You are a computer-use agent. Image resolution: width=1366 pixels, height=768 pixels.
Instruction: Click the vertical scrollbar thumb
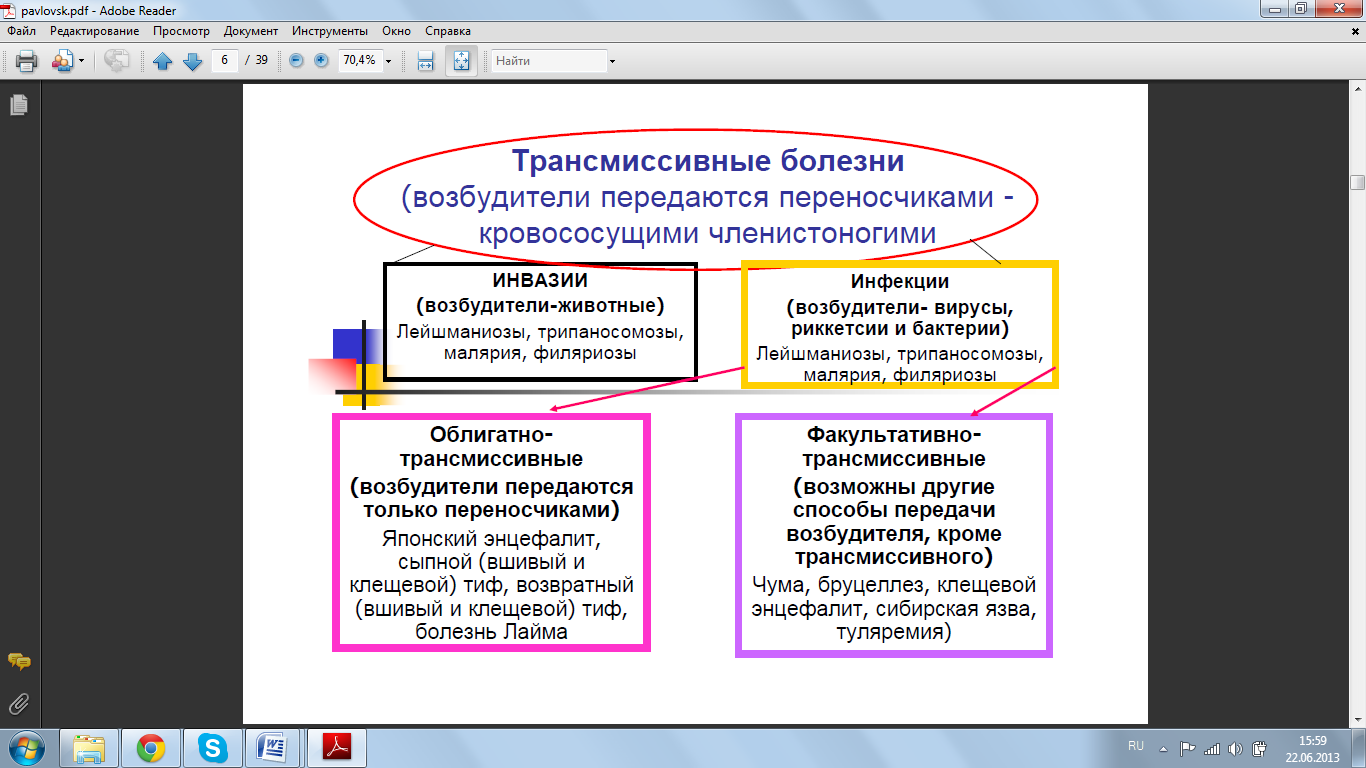pyautogui.click(x=1357, y=182)
